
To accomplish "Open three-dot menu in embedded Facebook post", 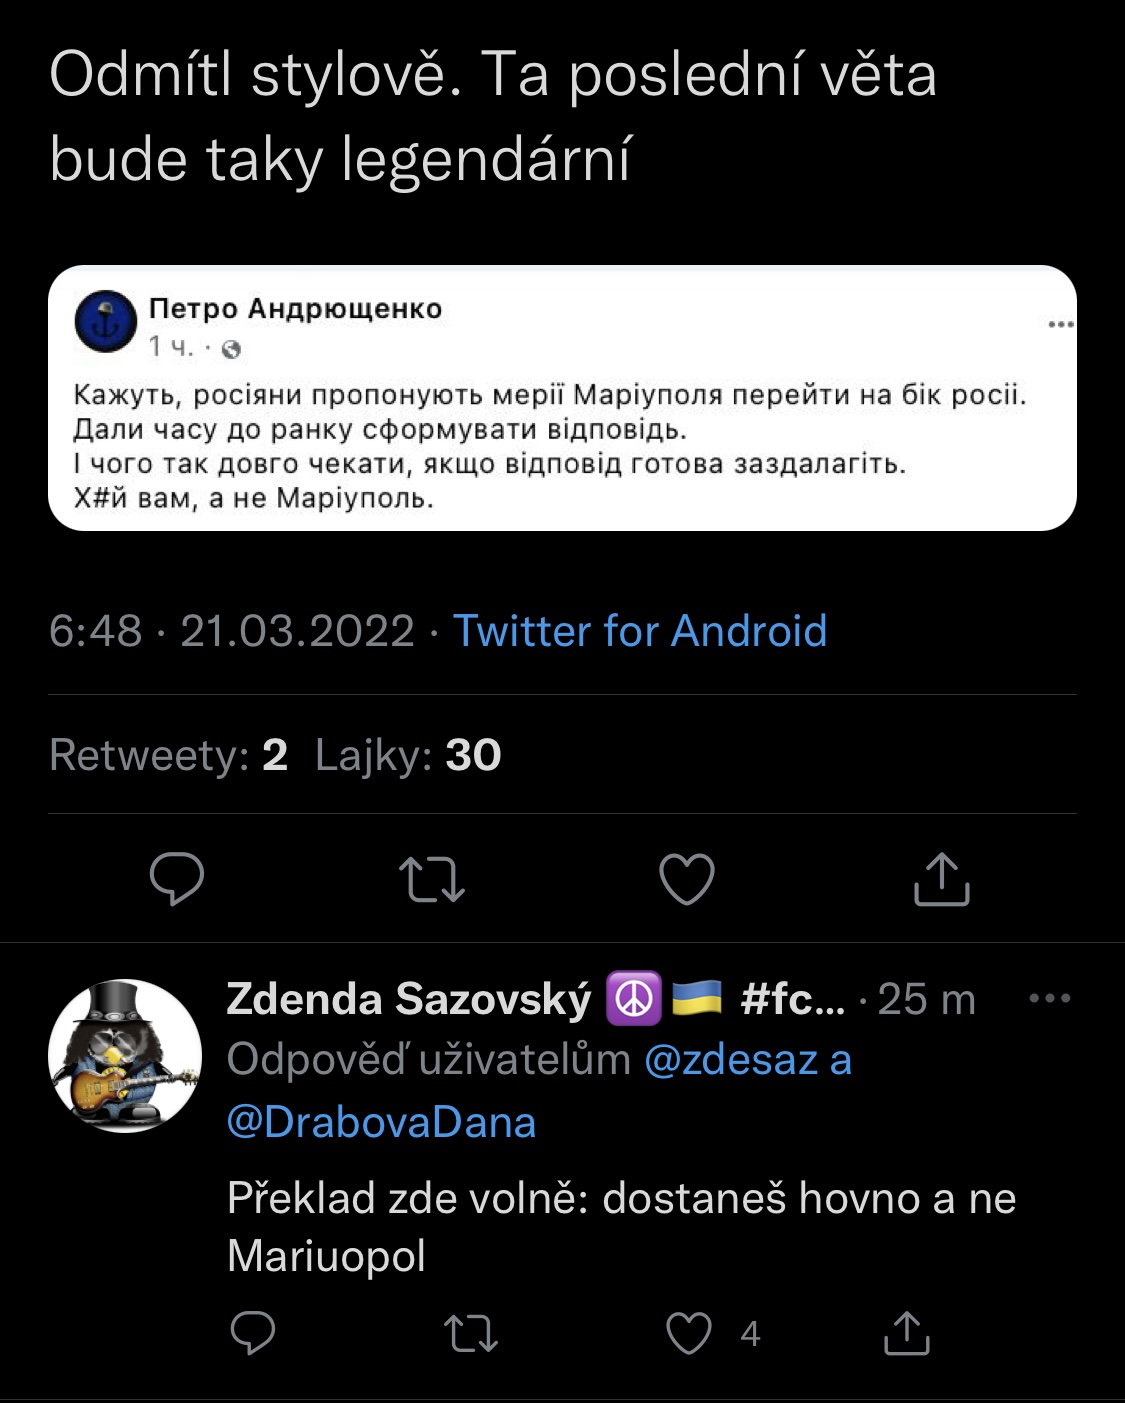I will [1061, 324].
